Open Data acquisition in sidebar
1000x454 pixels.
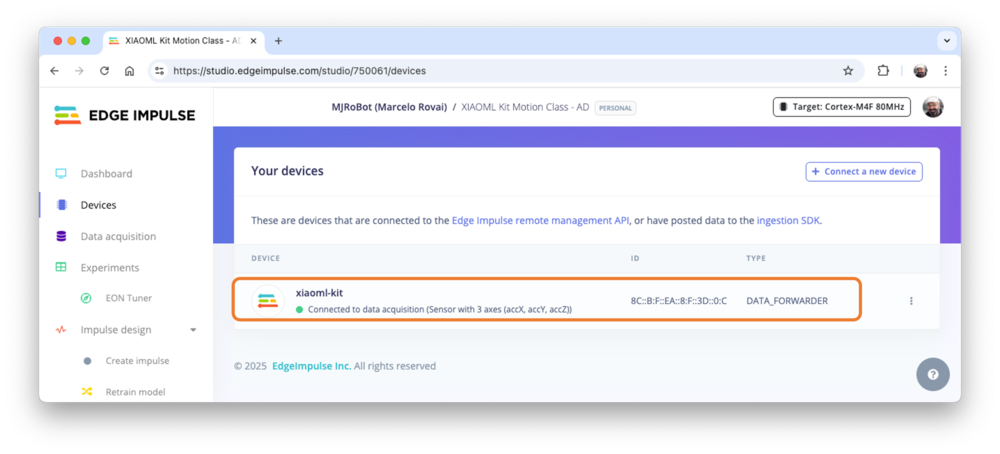coord(118,236)
